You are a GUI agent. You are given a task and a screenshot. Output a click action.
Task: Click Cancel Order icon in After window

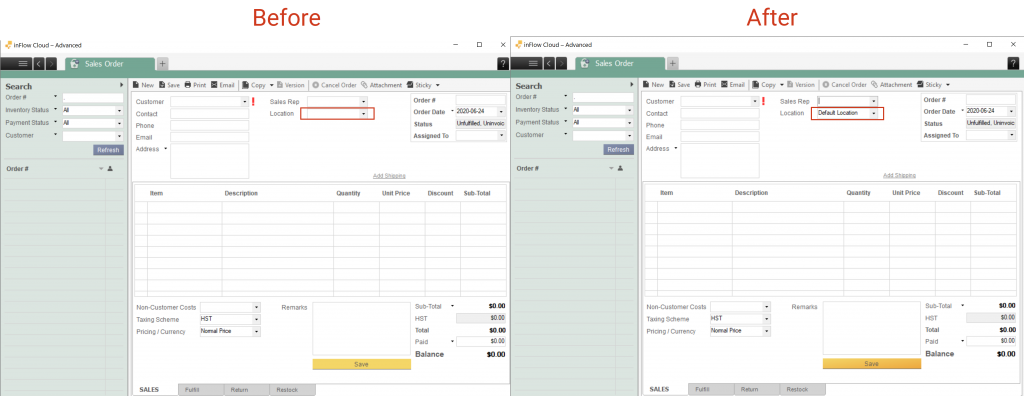point(825,85)
